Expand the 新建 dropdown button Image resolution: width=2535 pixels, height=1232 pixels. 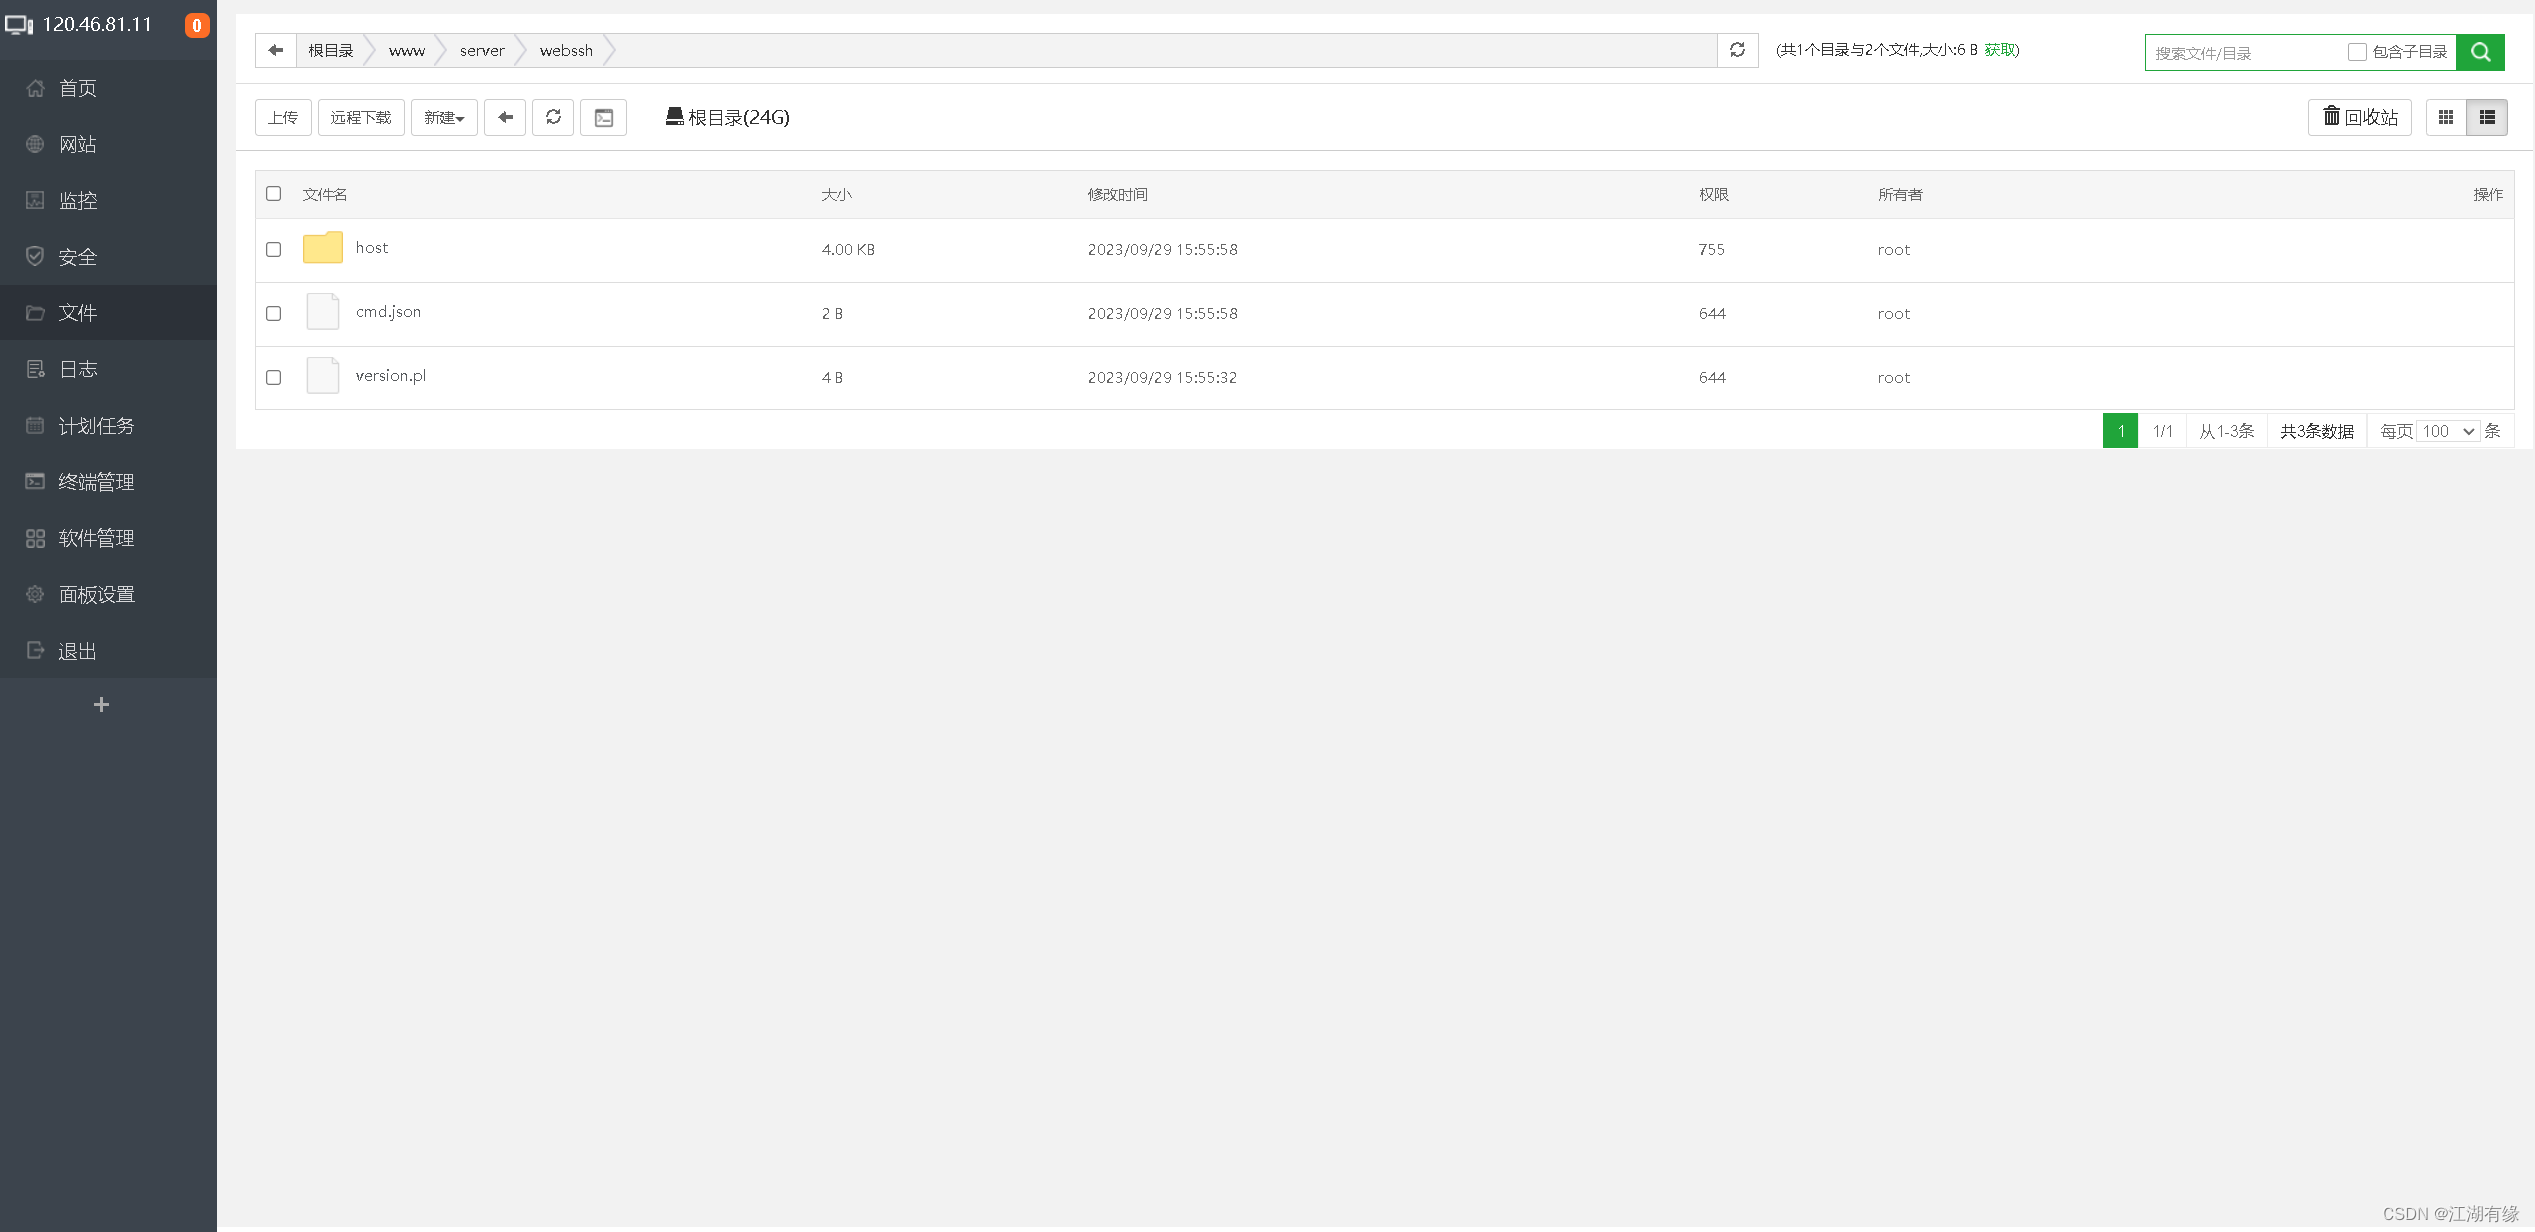(x=444, y=118)
